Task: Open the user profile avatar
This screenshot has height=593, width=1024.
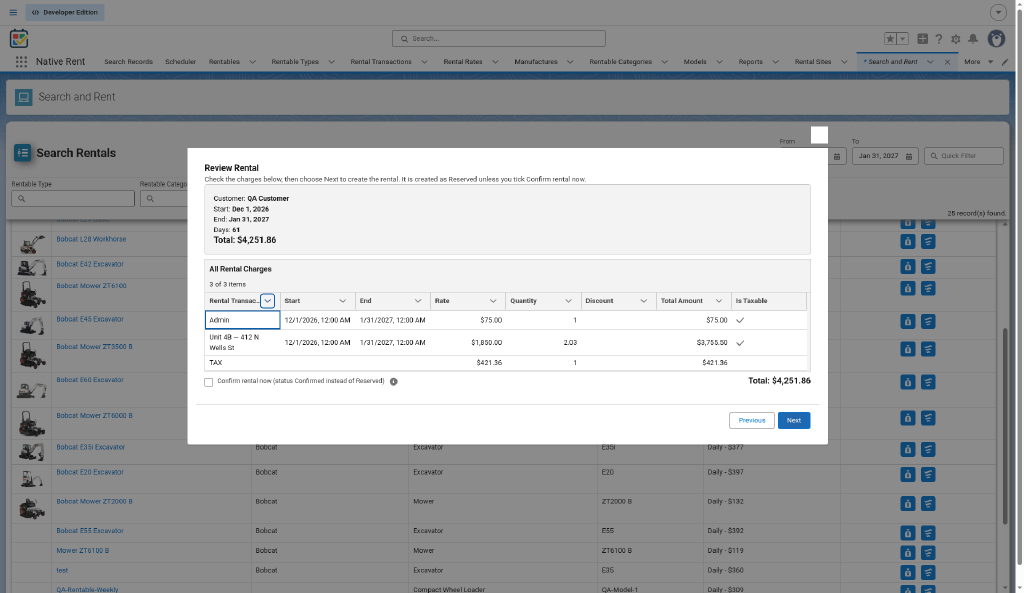Action: click(x=996, y=39)
